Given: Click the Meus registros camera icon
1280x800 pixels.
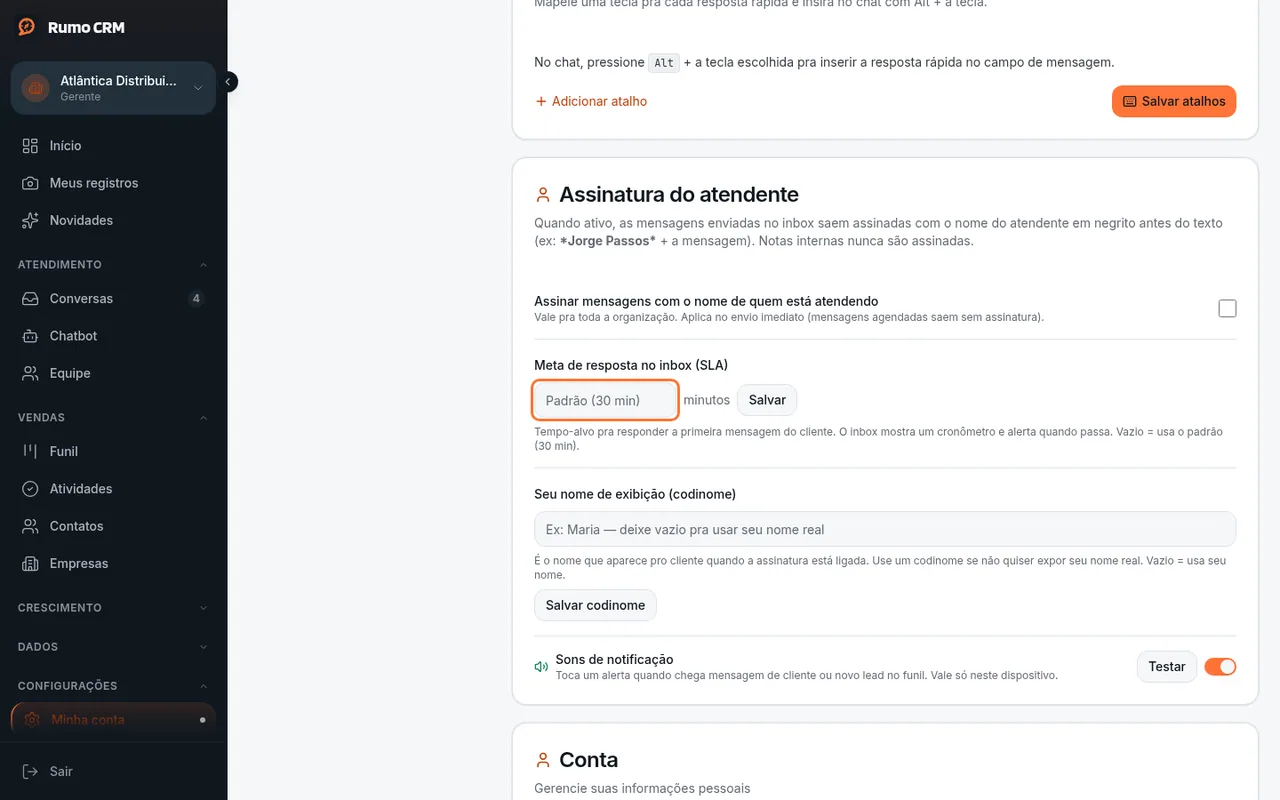Looking at the screenshot, I should 31,183.
